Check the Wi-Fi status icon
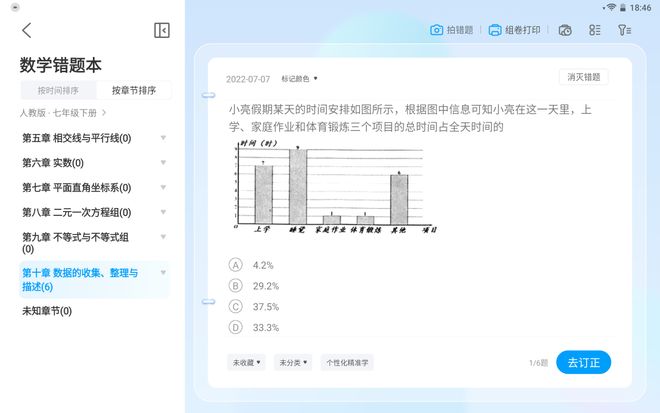 [611, 8]
